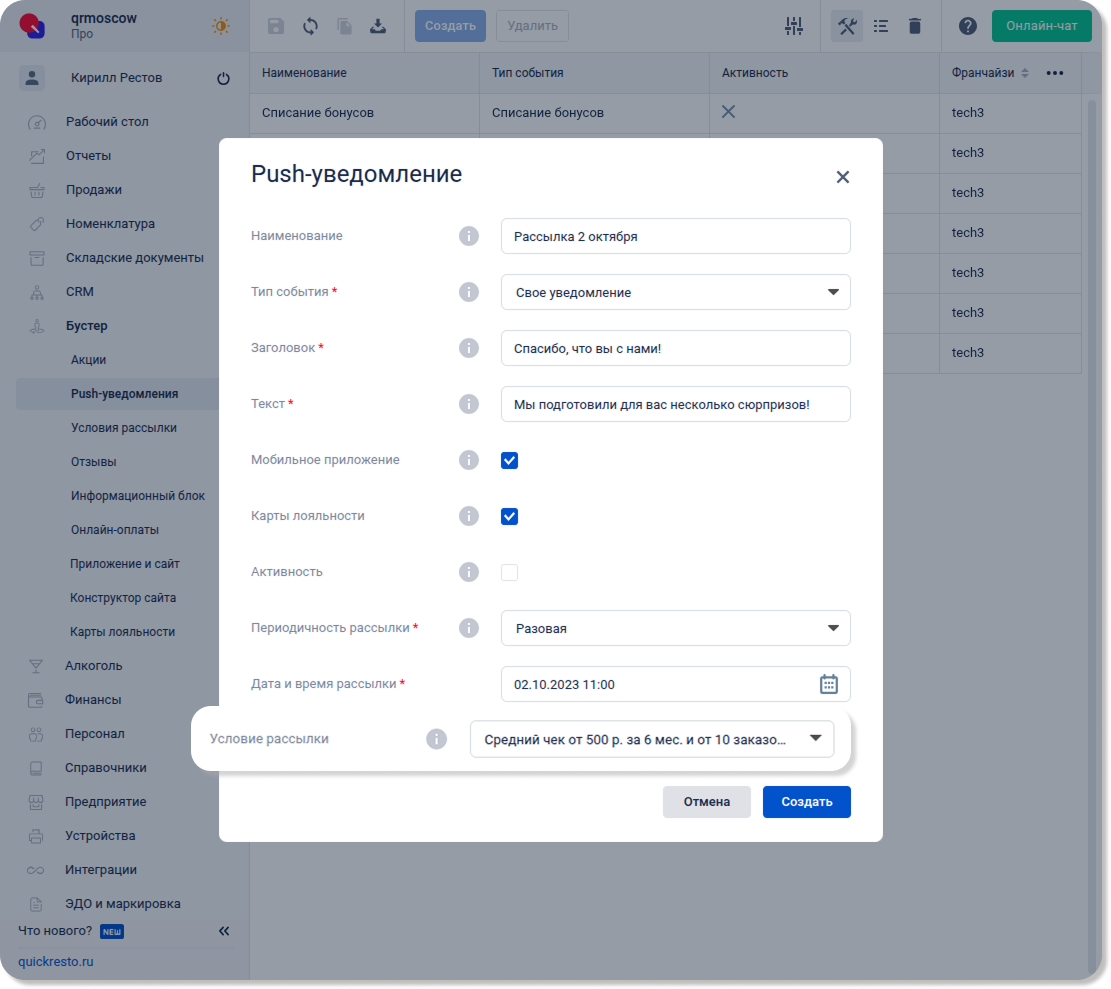Click the Отмена button
The image size is (1111, 989).
pyautogui.click(x=706, y=801)
